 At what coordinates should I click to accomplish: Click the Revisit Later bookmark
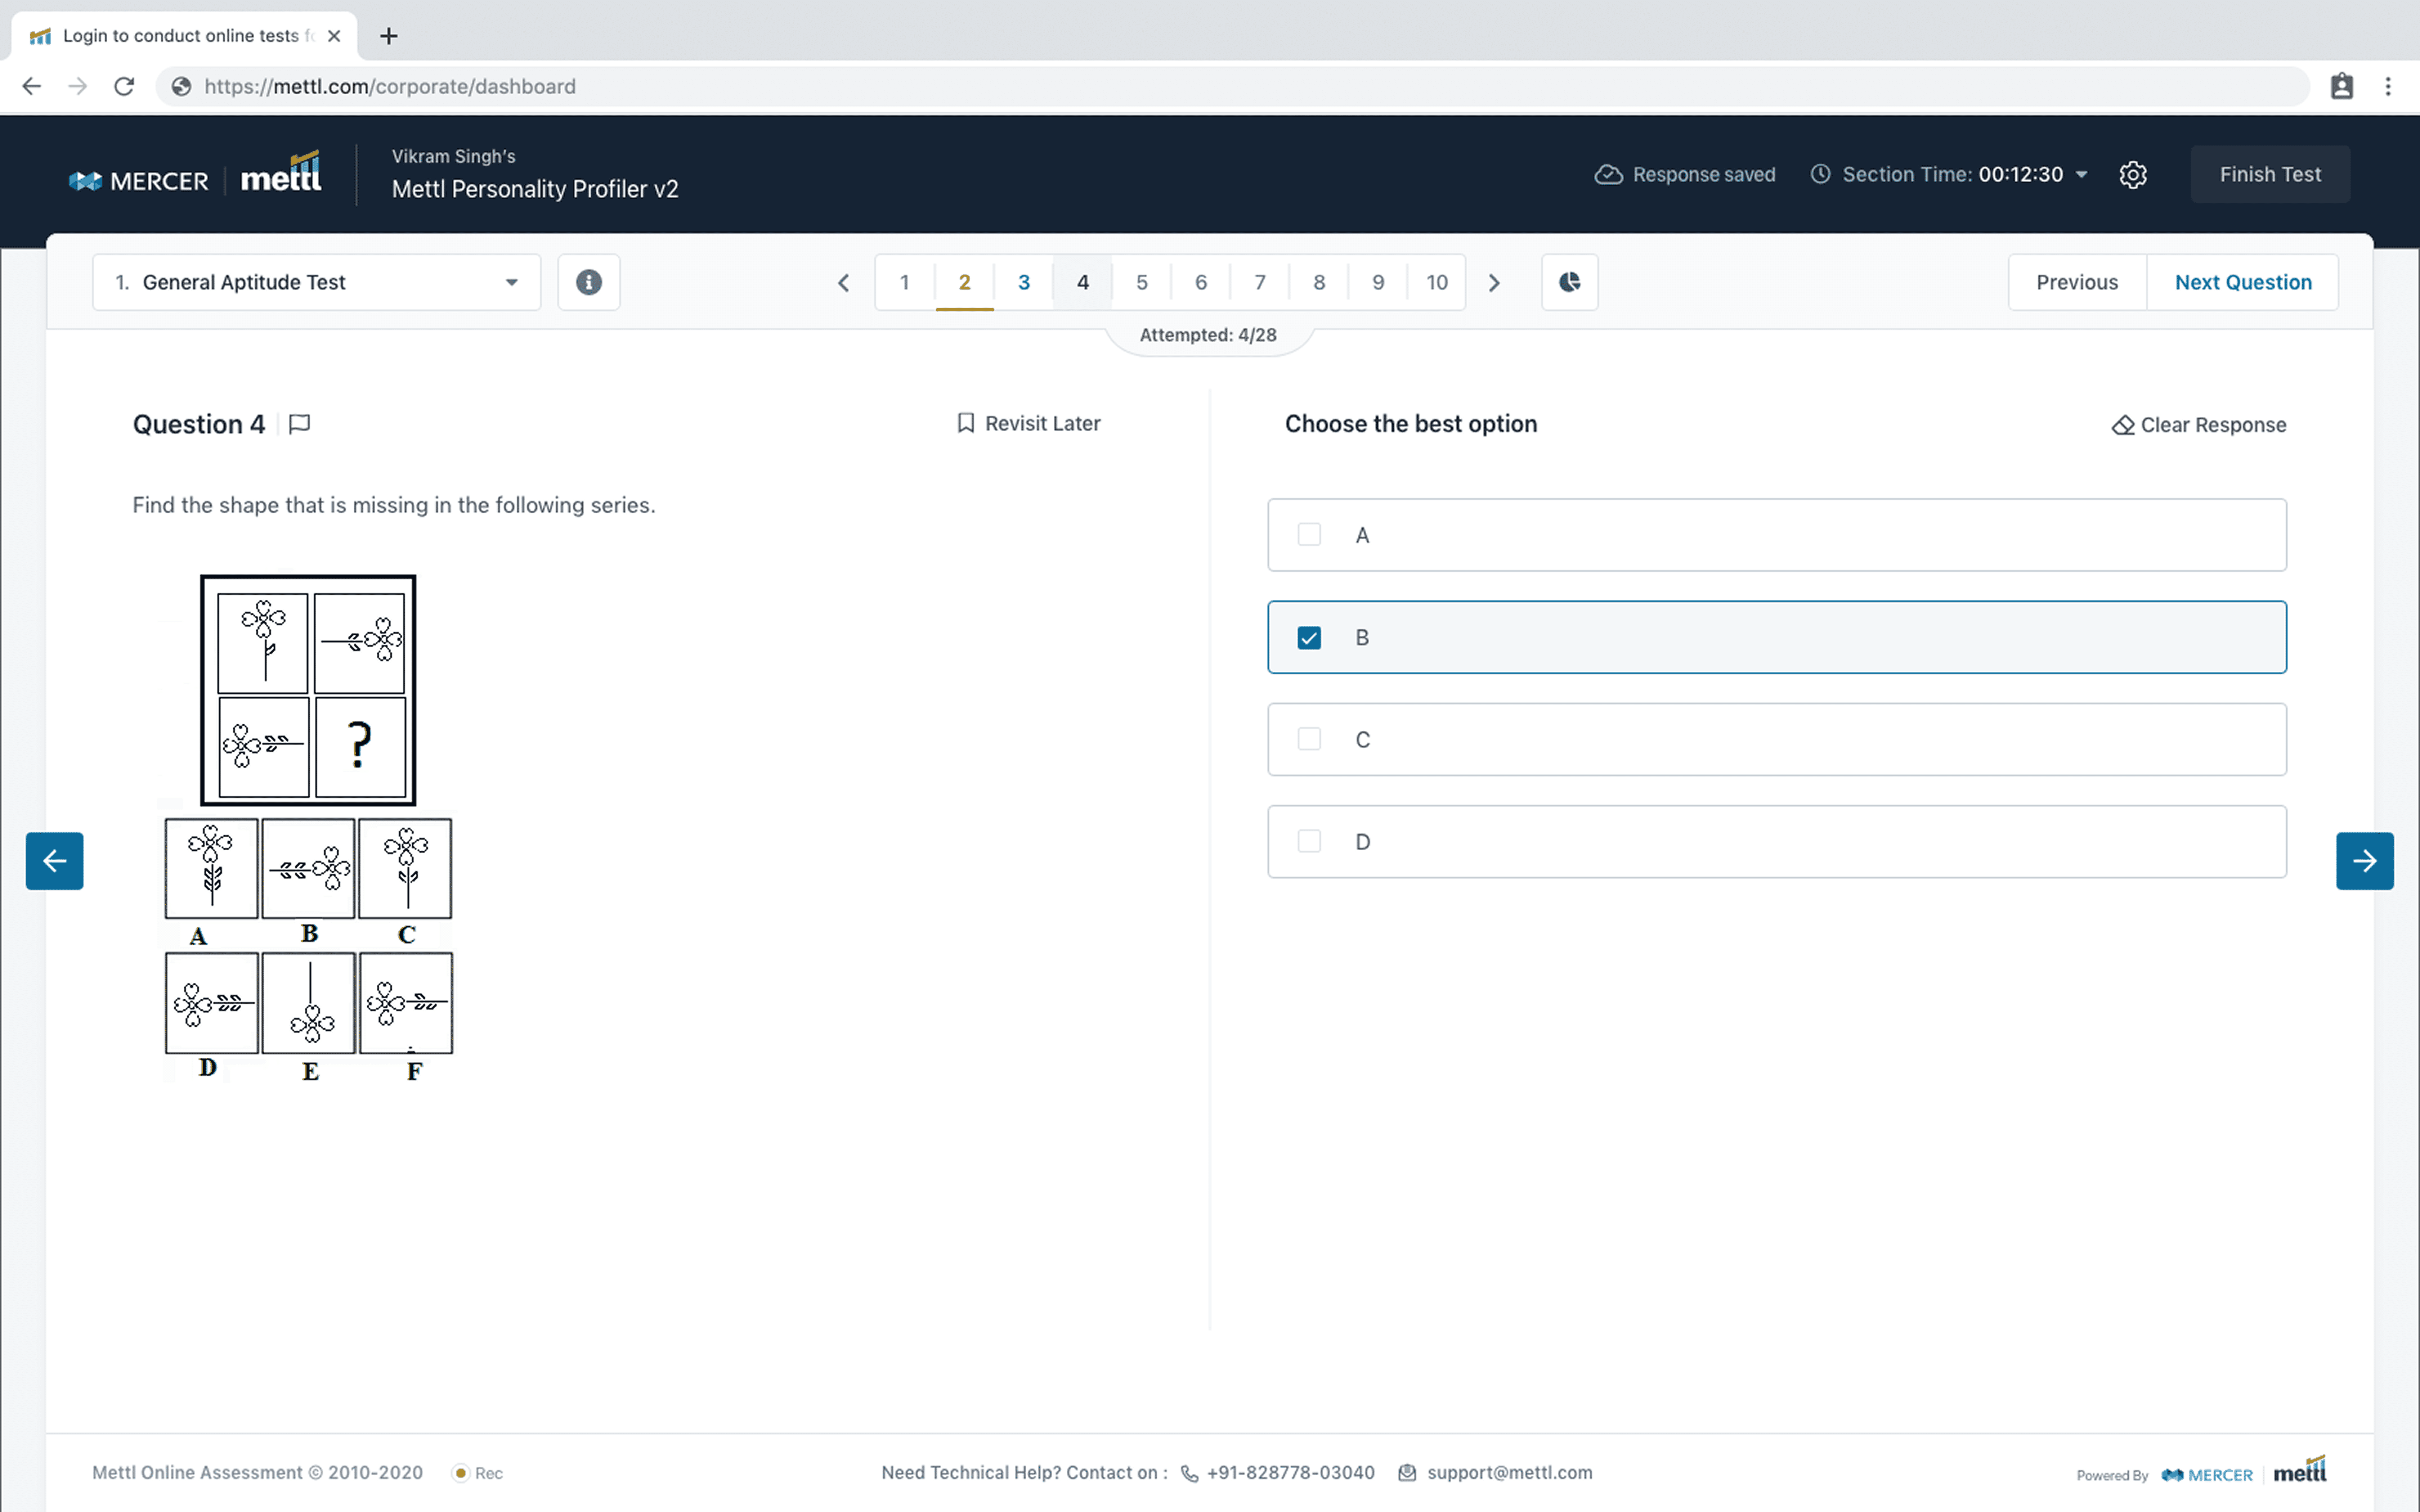tap(1028, 423)
